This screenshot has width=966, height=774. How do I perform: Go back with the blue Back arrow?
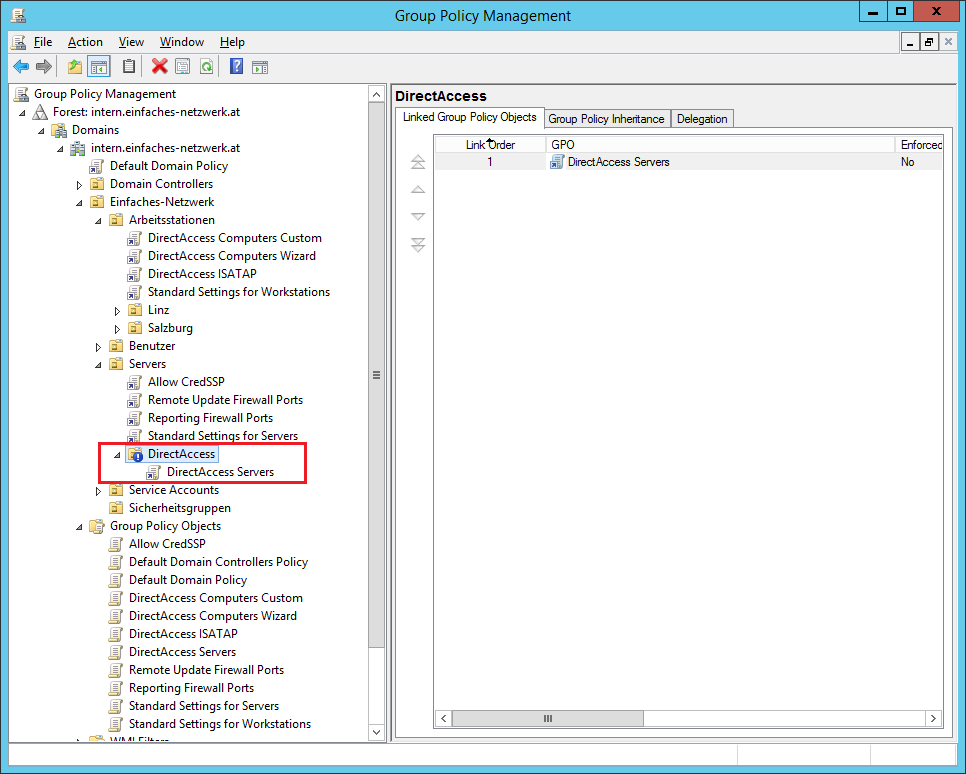tap(21, 67)
